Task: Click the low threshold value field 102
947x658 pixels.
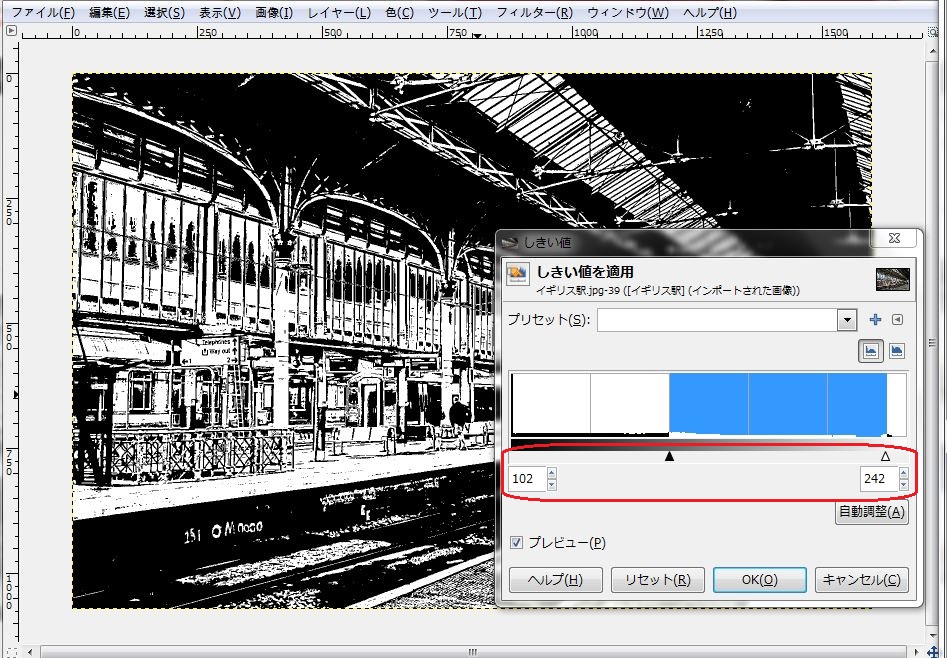Action: pos(527,479)
